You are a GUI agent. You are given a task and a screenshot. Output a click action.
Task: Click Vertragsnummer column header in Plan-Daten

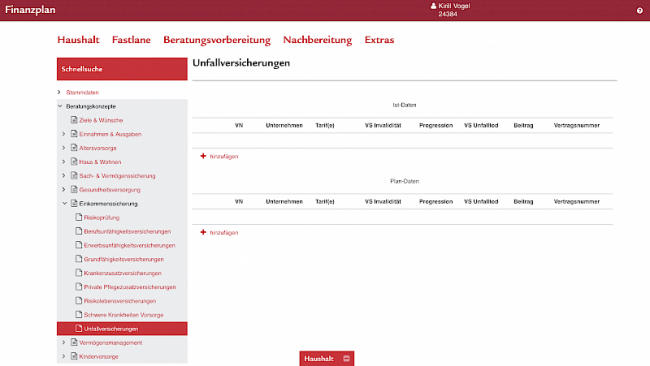click(x=577, y=201)
